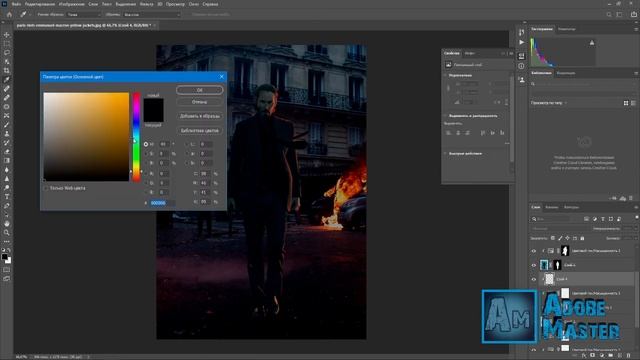
Task: Switch to the Channels tab
Action: [x=551, y=207]
